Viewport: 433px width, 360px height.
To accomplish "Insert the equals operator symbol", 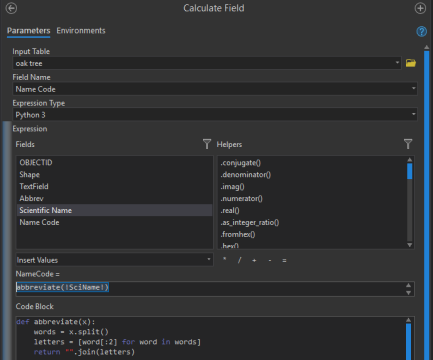I will coord(284,260).
